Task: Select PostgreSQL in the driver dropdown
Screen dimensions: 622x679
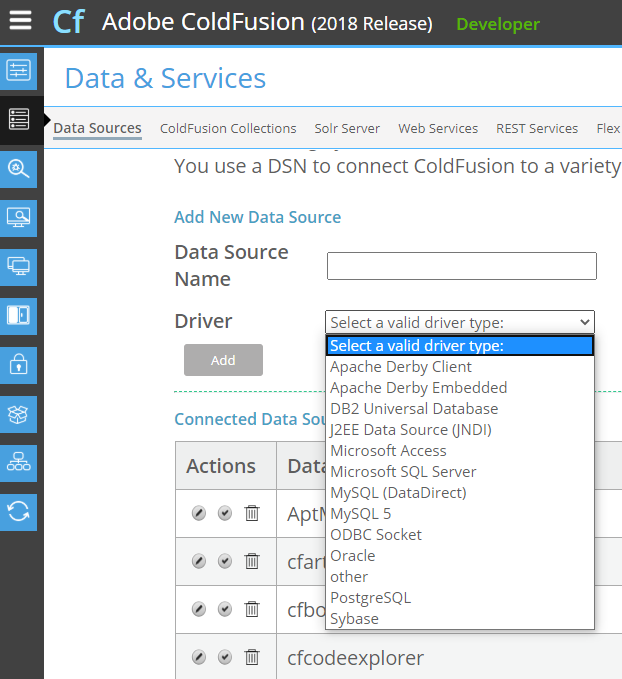Action: pos(370,598)
